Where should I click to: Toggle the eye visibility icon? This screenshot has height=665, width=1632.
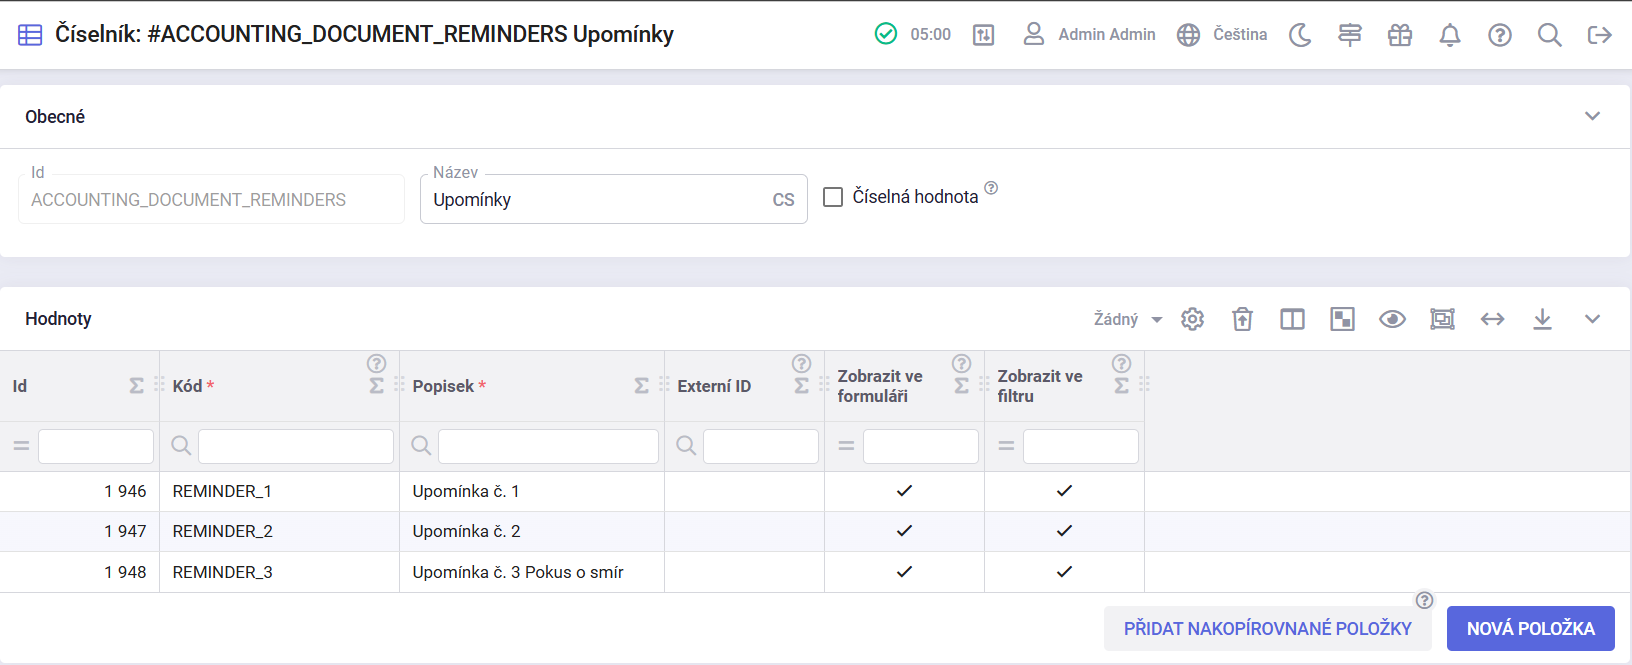tap(1393, 319)
